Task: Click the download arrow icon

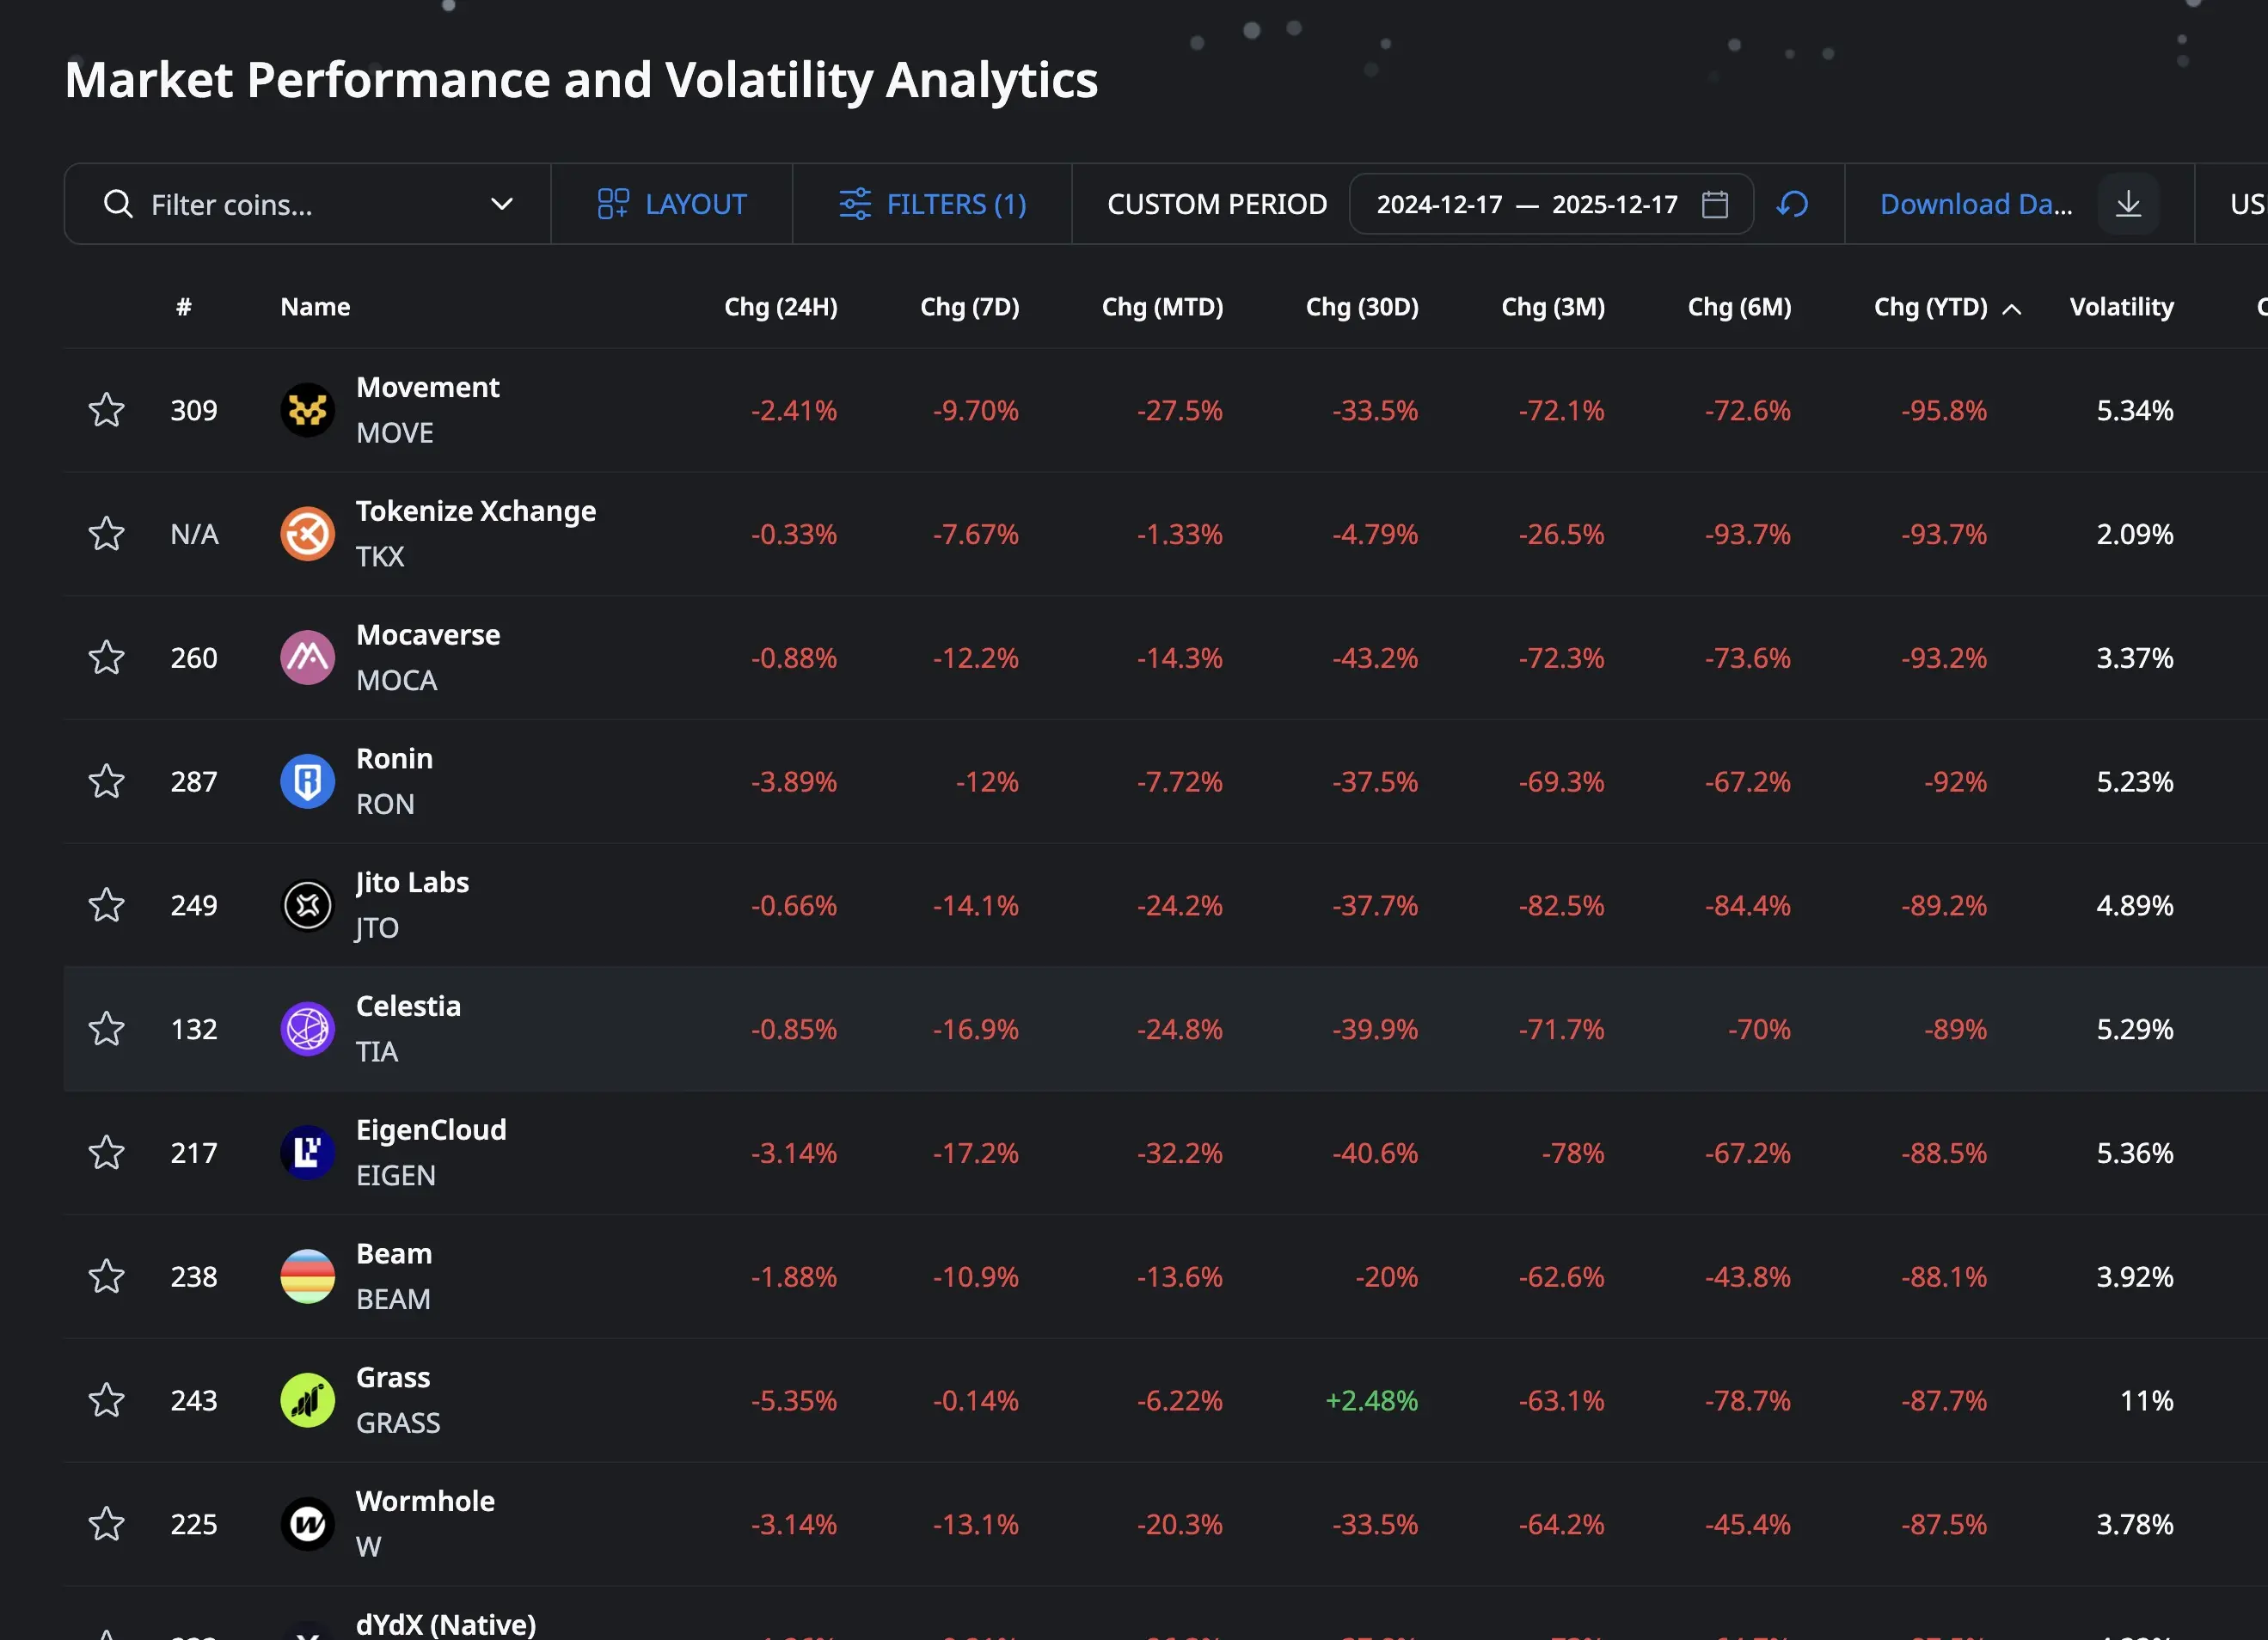Action: (x=2128, y=204)
